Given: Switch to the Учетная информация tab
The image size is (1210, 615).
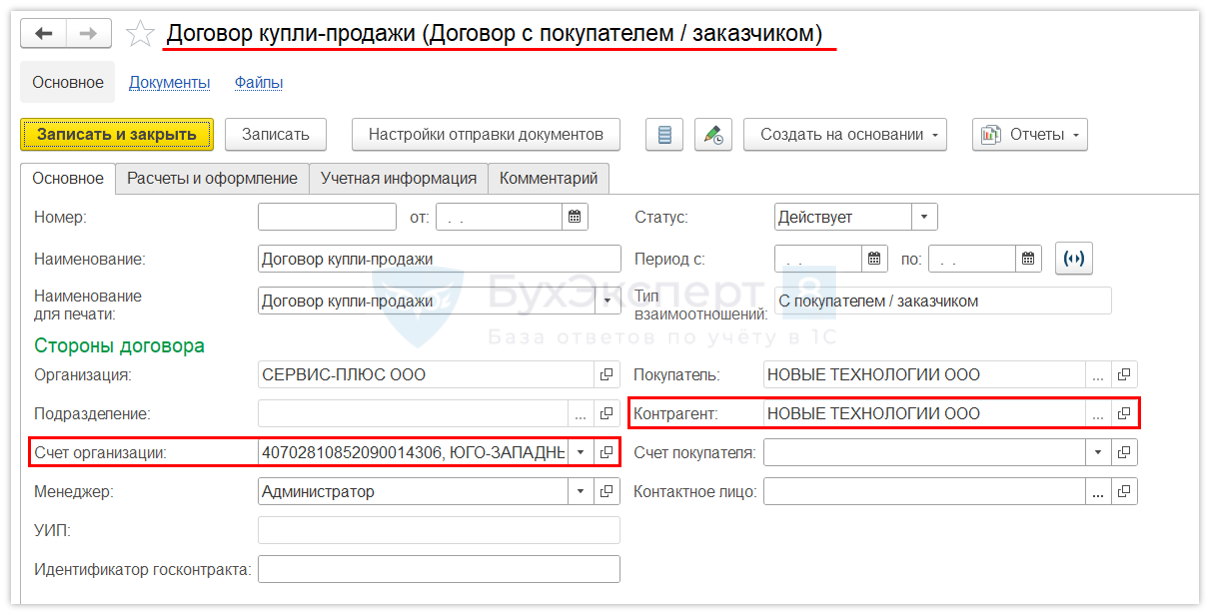Looking at the screenshot, I should [398, 179].
